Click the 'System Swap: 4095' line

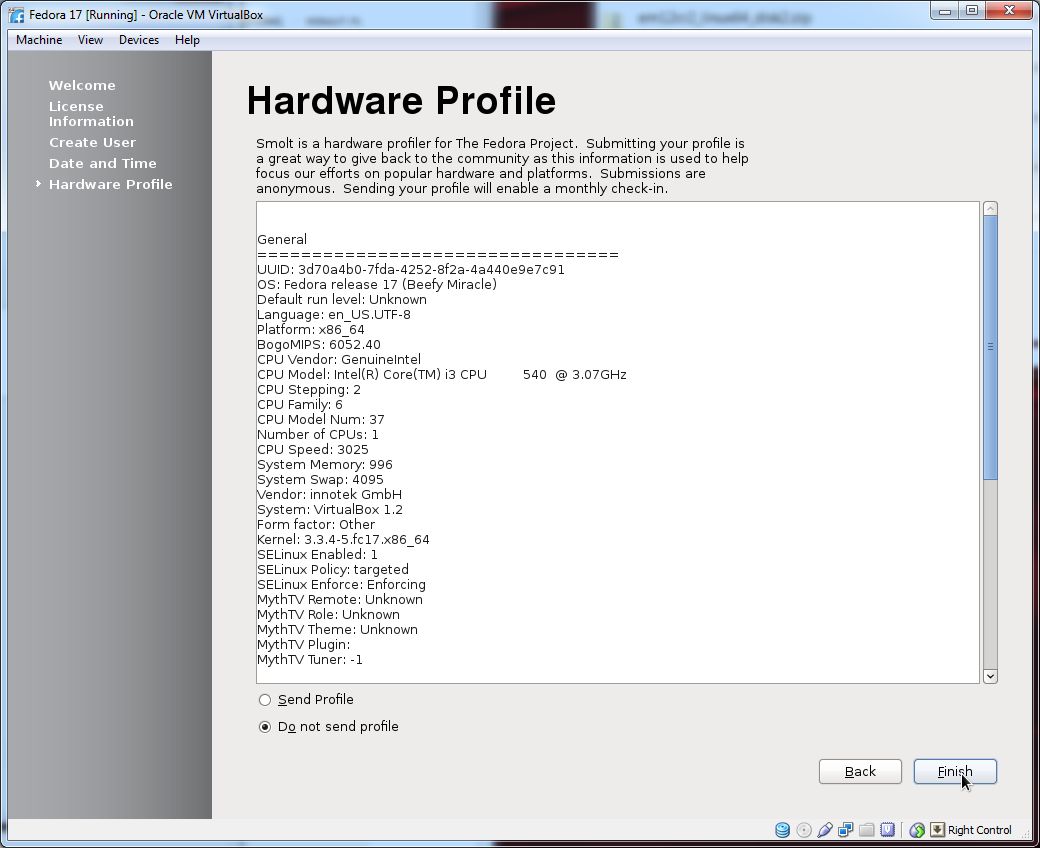coord(320,479)
